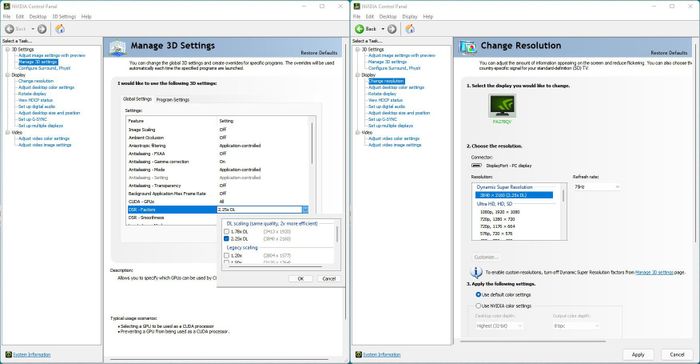Click Restore Defaults in Change Resolution
The image size is (700, 364).
point(669,53)
